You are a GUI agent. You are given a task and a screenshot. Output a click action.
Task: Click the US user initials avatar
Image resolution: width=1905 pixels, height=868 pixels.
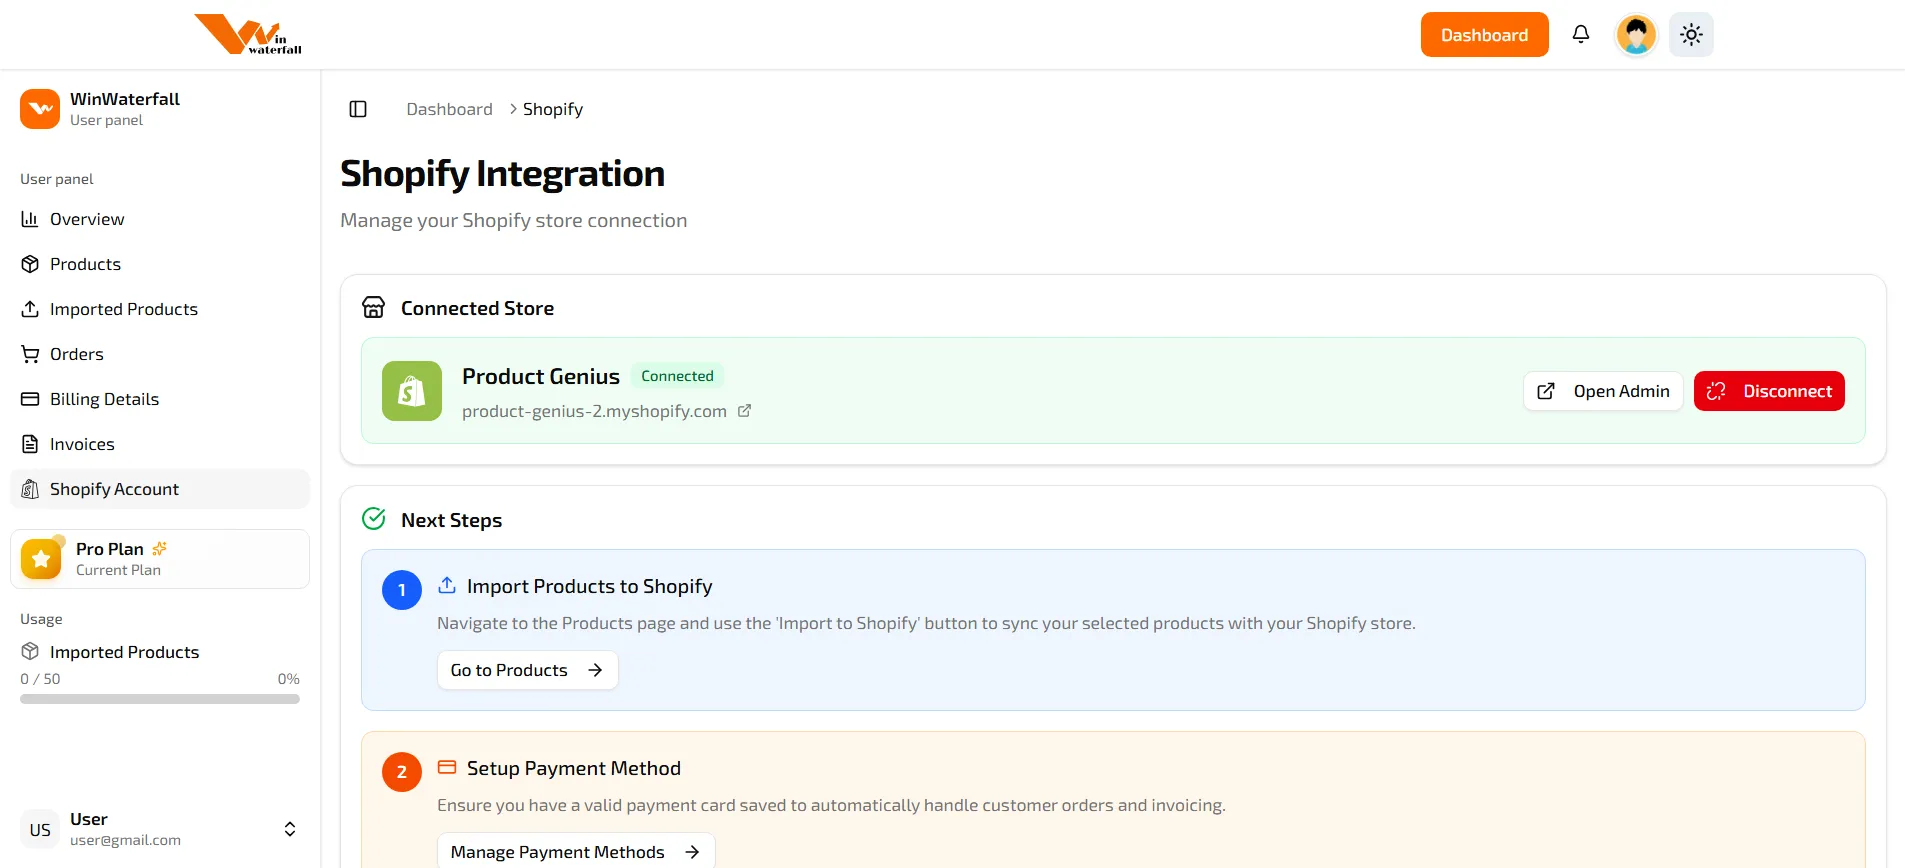coord(40,830)
